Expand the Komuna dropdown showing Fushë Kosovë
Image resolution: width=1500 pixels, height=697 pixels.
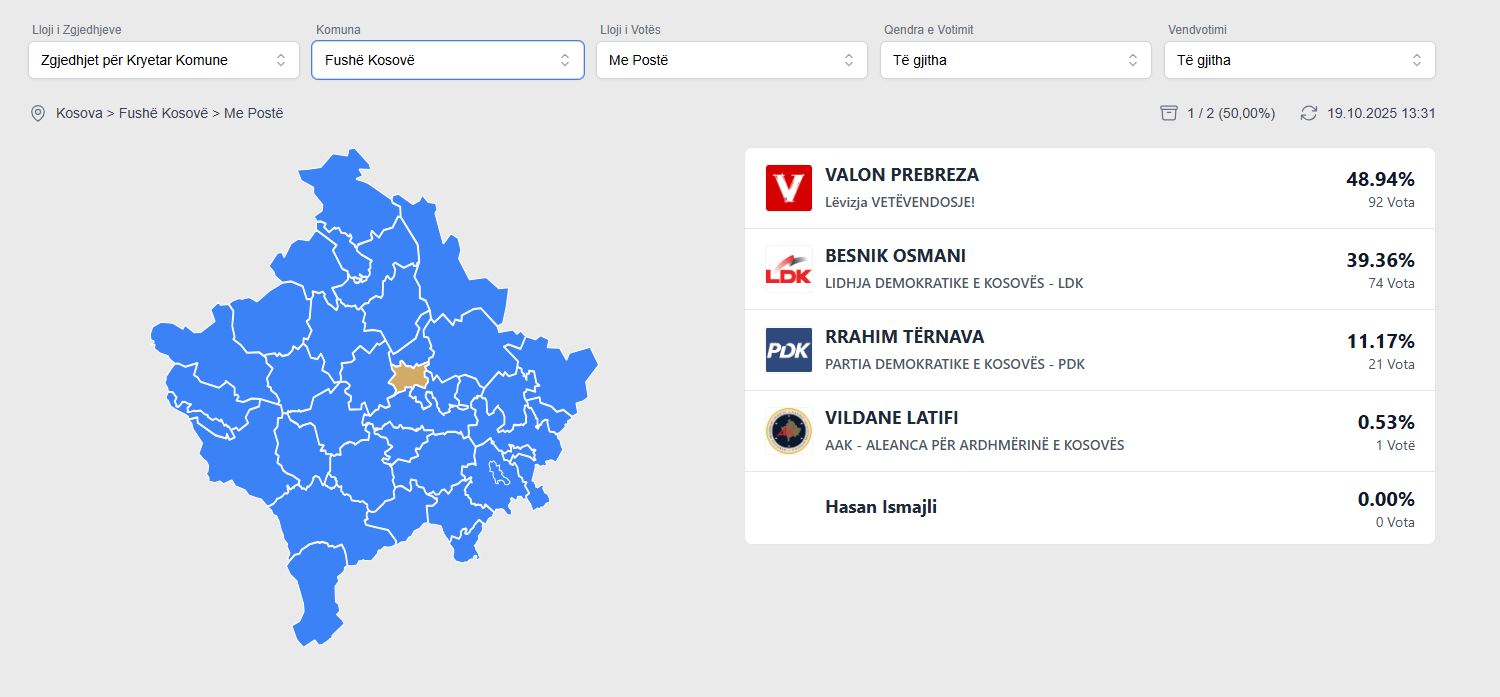pyautogui.click(x=448, y=60)
